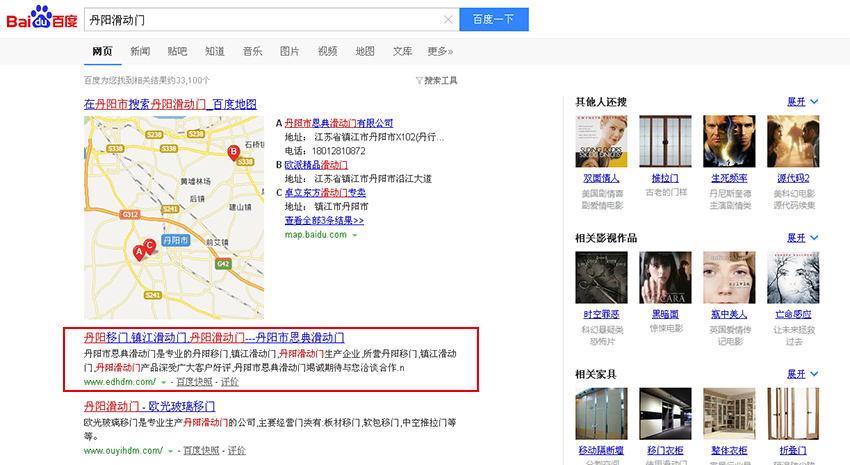Viewport: 850px width, 465px height.
Task: Open 丹阳市恩典滑动门有限公司 map result
Action: (x=339, y=123)
